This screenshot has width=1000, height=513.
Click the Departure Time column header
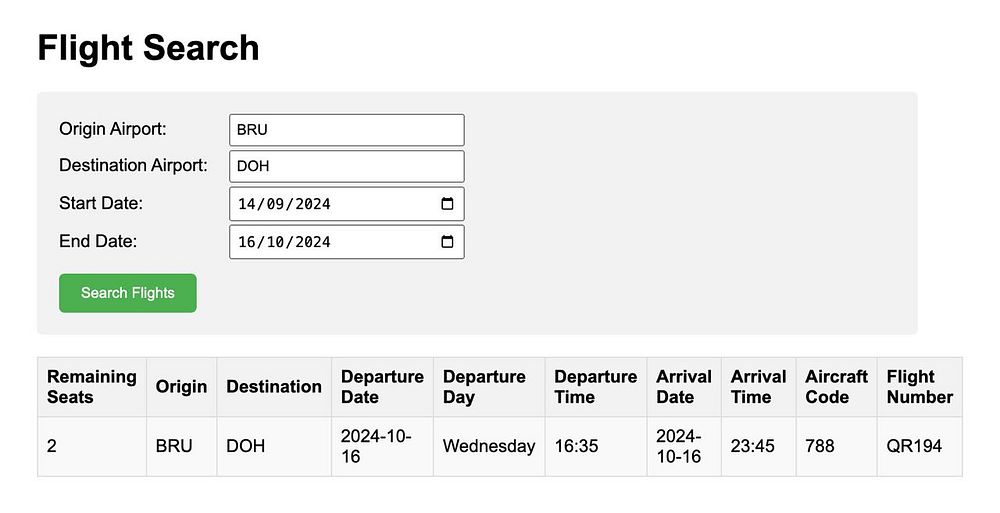coord(595,387)
